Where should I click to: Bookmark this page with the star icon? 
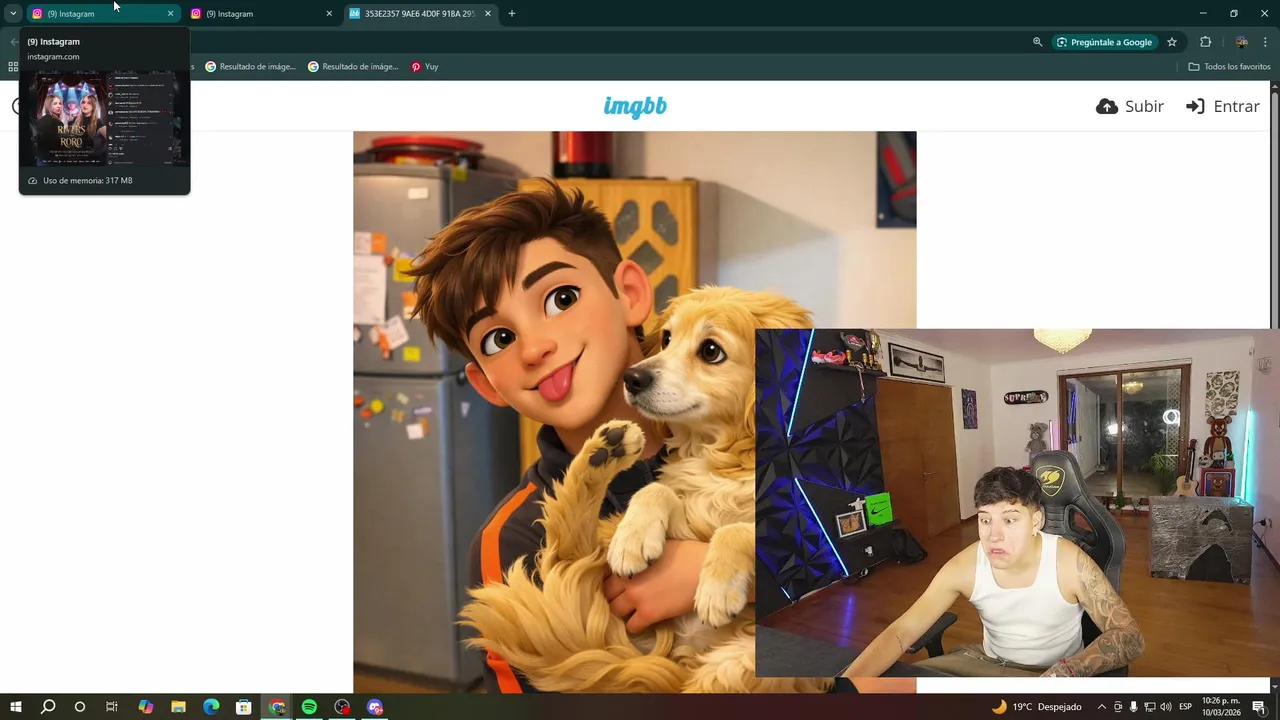[x=1172, y=42]
